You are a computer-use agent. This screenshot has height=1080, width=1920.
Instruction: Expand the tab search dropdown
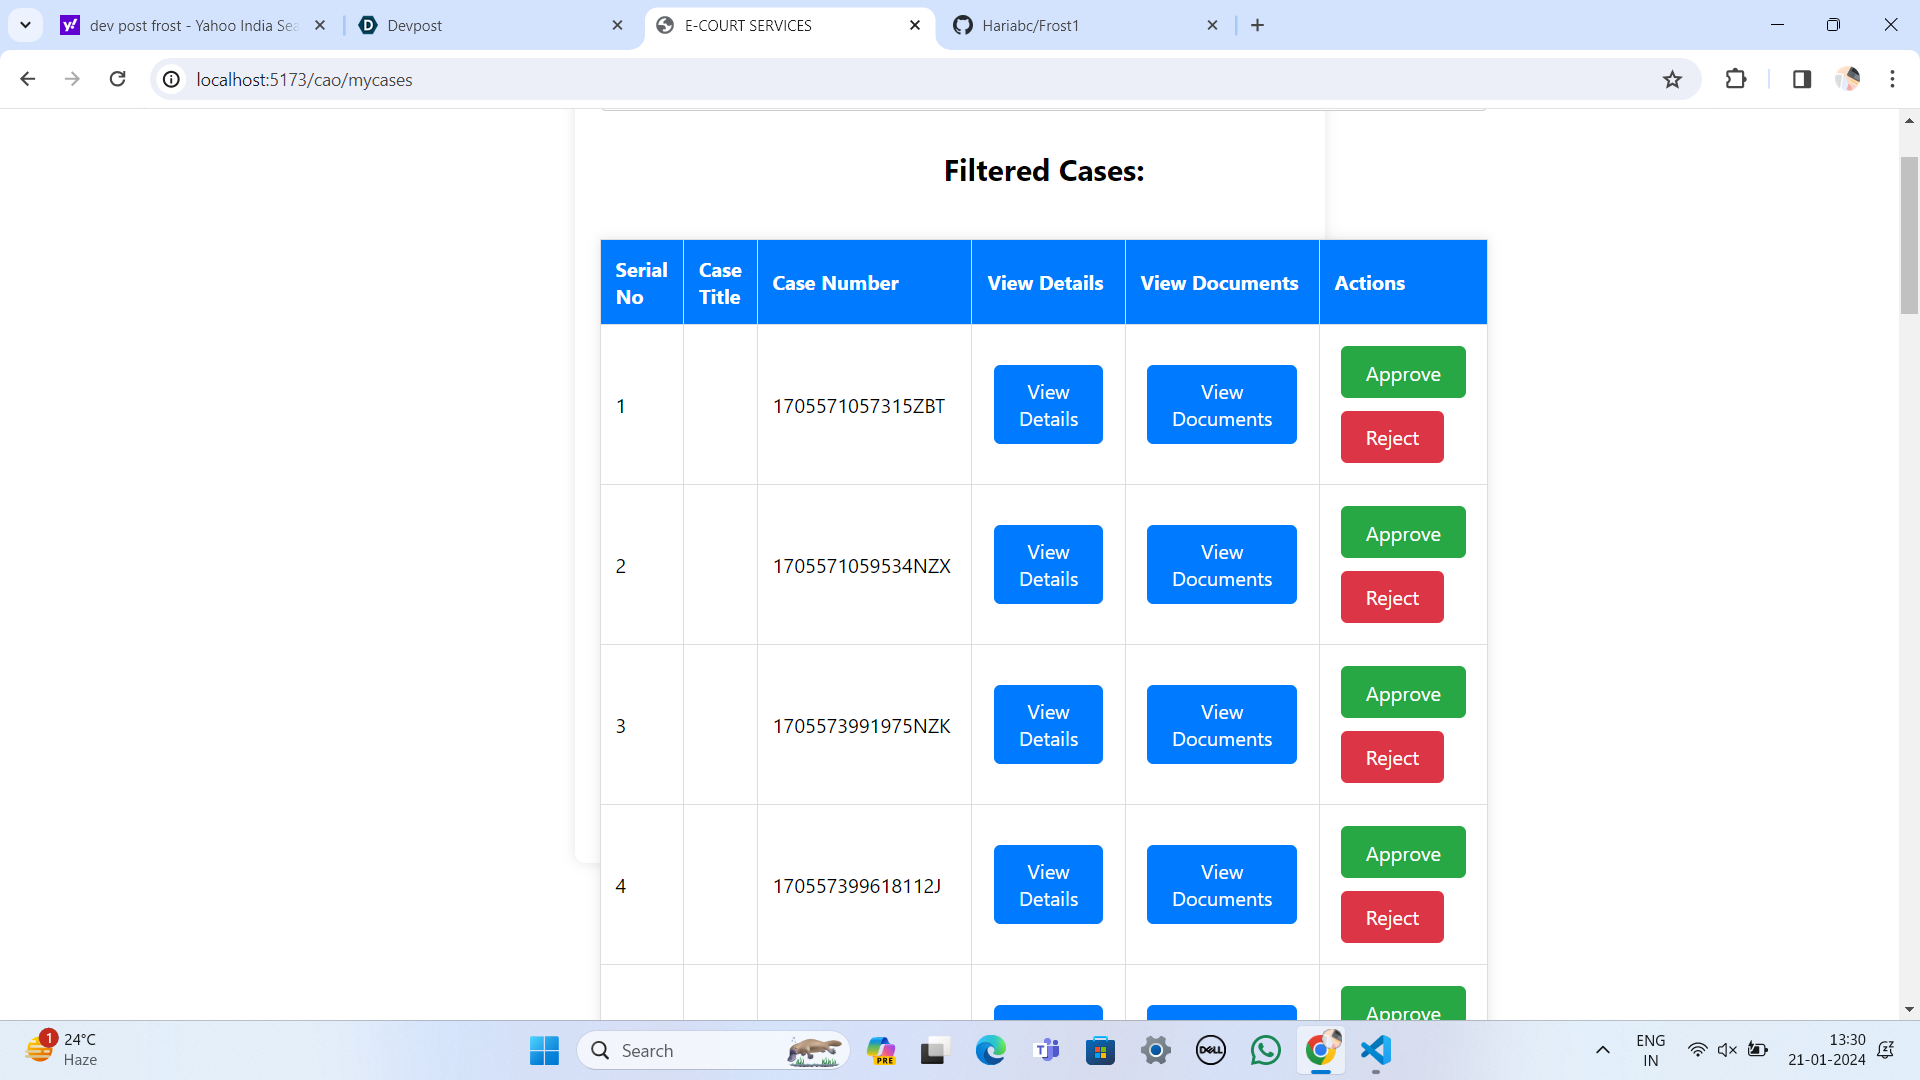[25, 25]
